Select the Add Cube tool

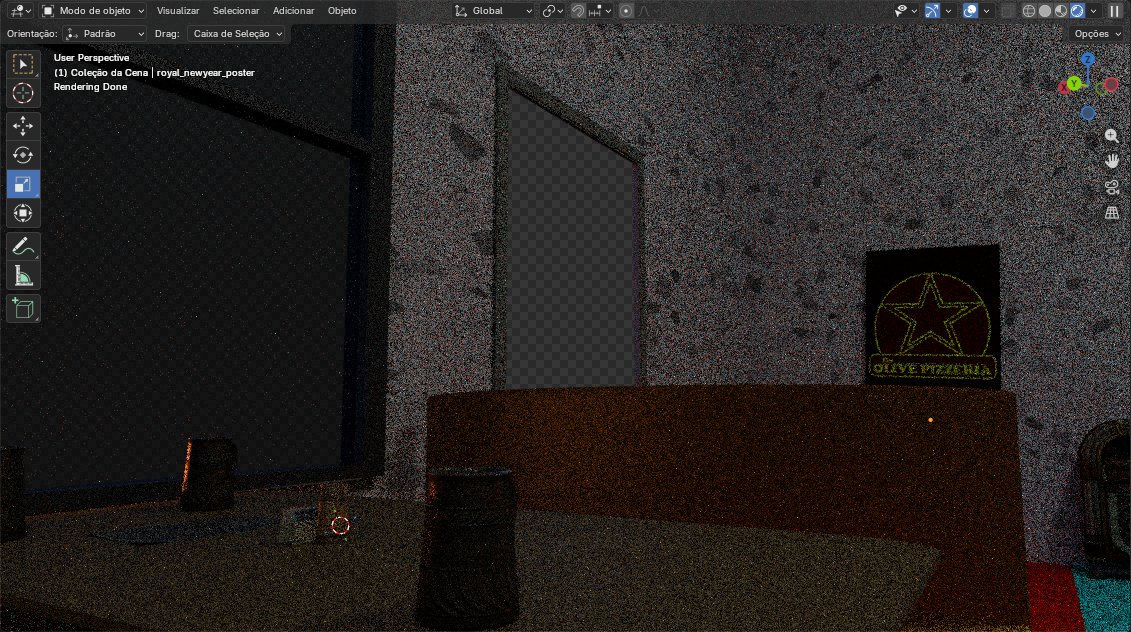[23, 309]
